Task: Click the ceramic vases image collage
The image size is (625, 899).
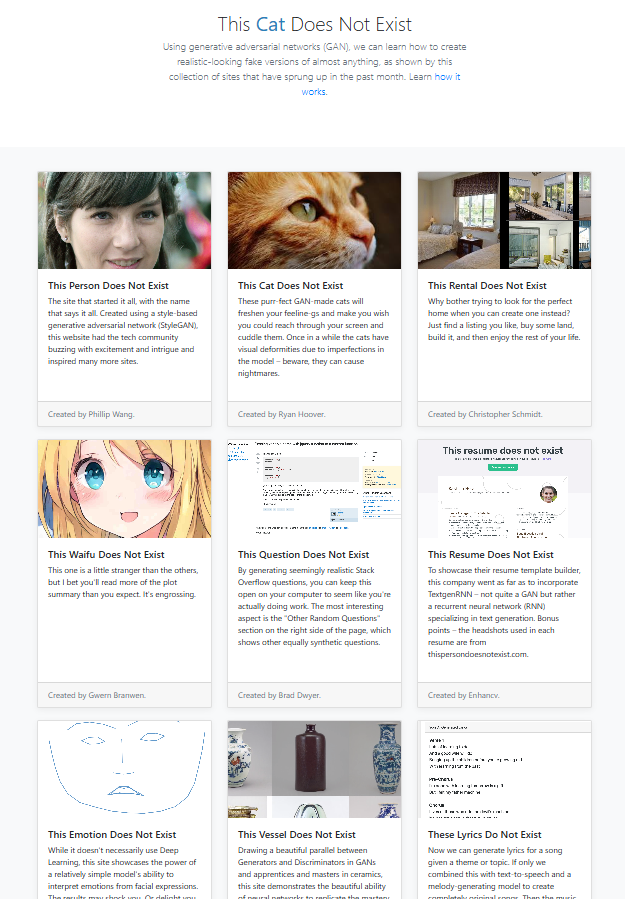Action: coord(314,769)
